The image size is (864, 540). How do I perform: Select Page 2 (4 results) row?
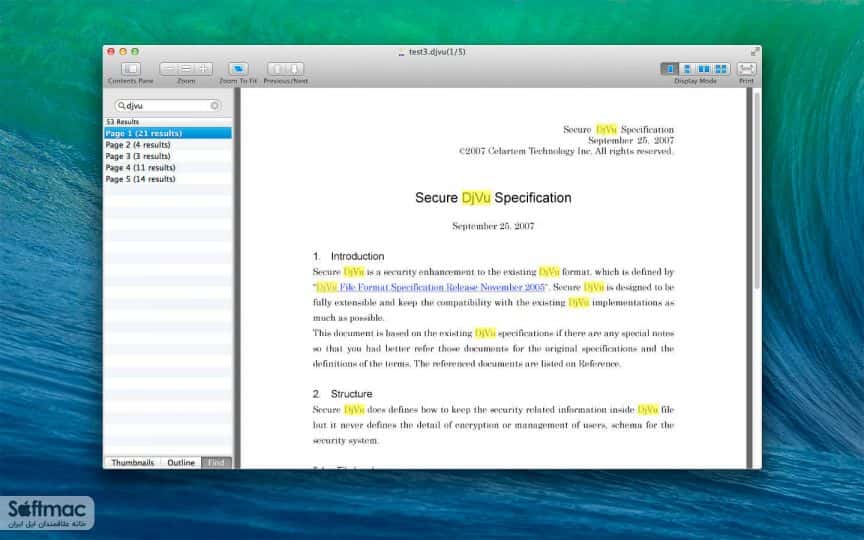tap(168, 145)
